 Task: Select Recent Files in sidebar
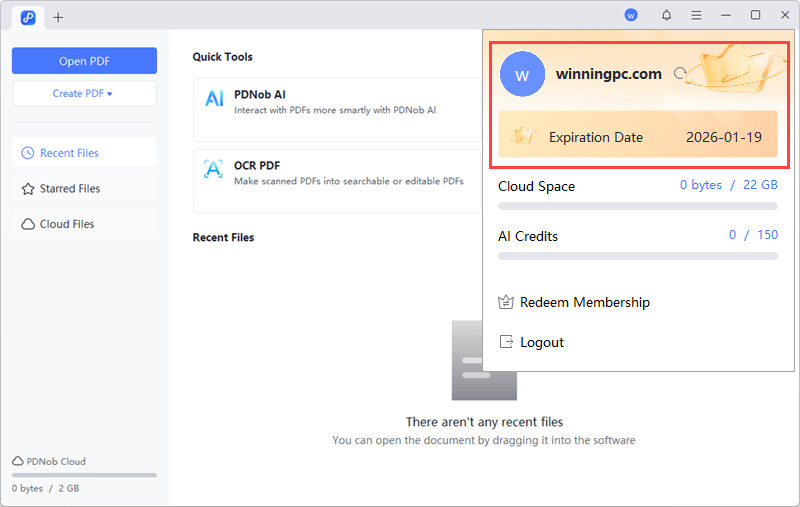pos(84,153)
